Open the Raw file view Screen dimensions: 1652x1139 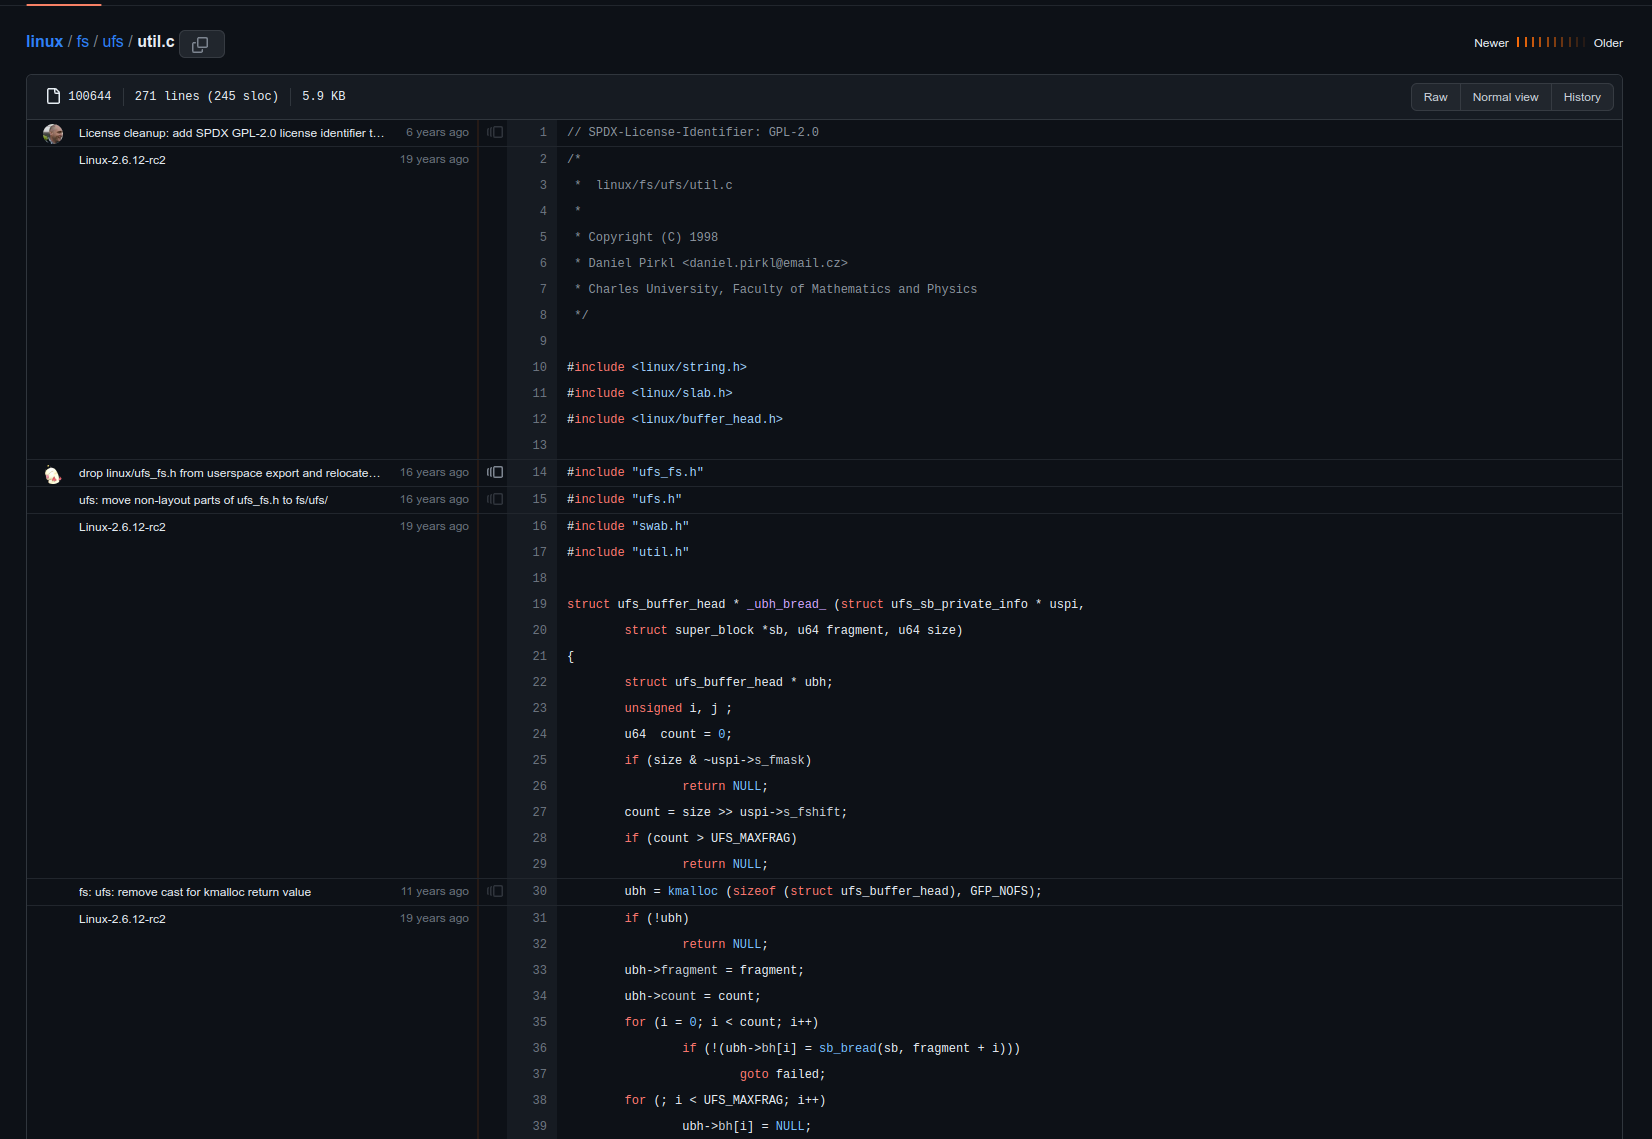tap(1435, 96)
